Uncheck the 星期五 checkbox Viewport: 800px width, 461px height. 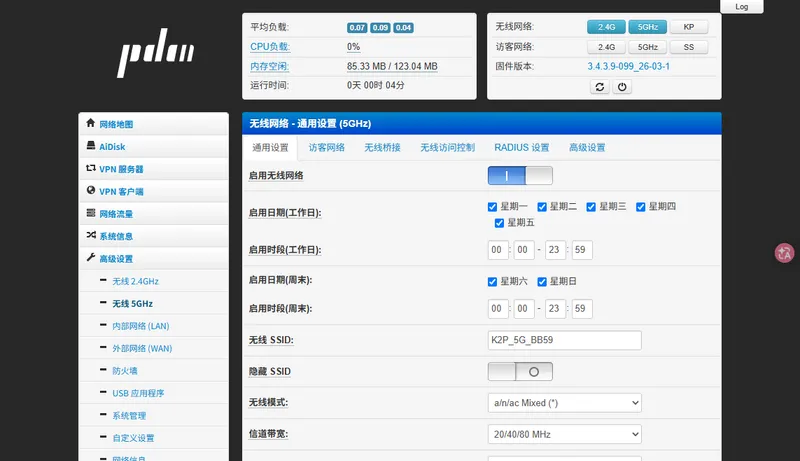click(499, 223)
